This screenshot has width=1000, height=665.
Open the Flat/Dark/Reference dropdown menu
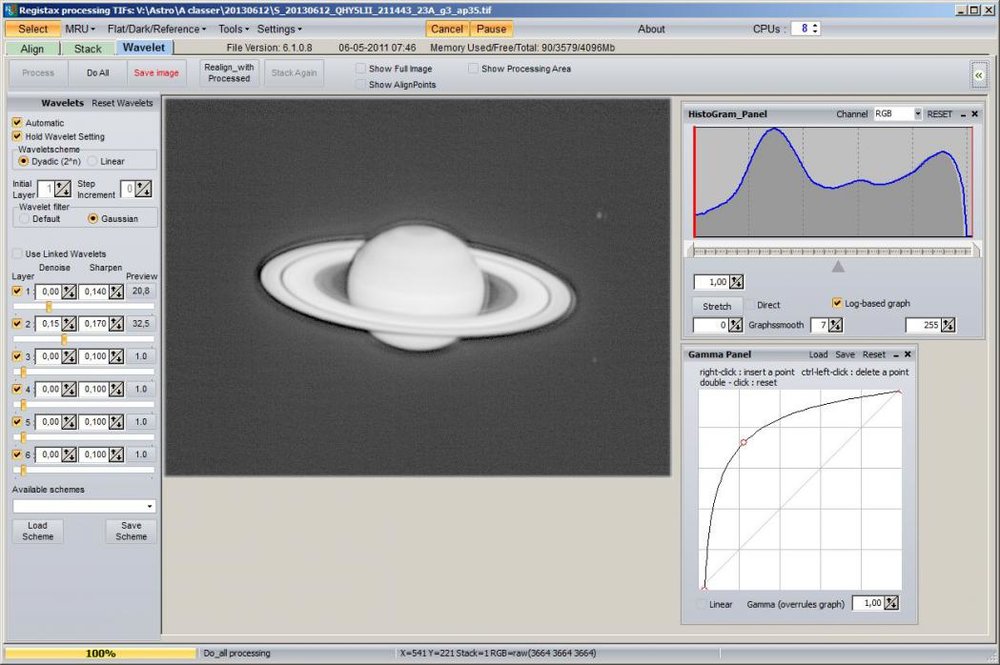click(157, 29)
